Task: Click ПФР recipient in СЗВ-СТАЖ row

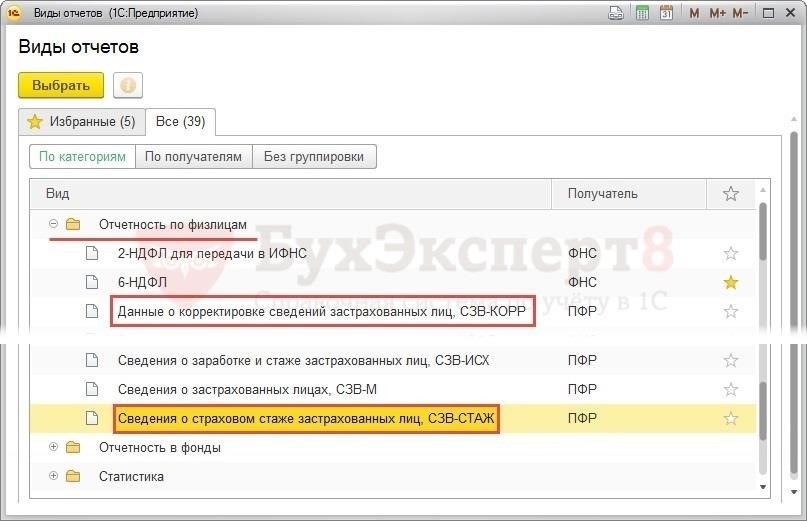Action: [582, 418]
